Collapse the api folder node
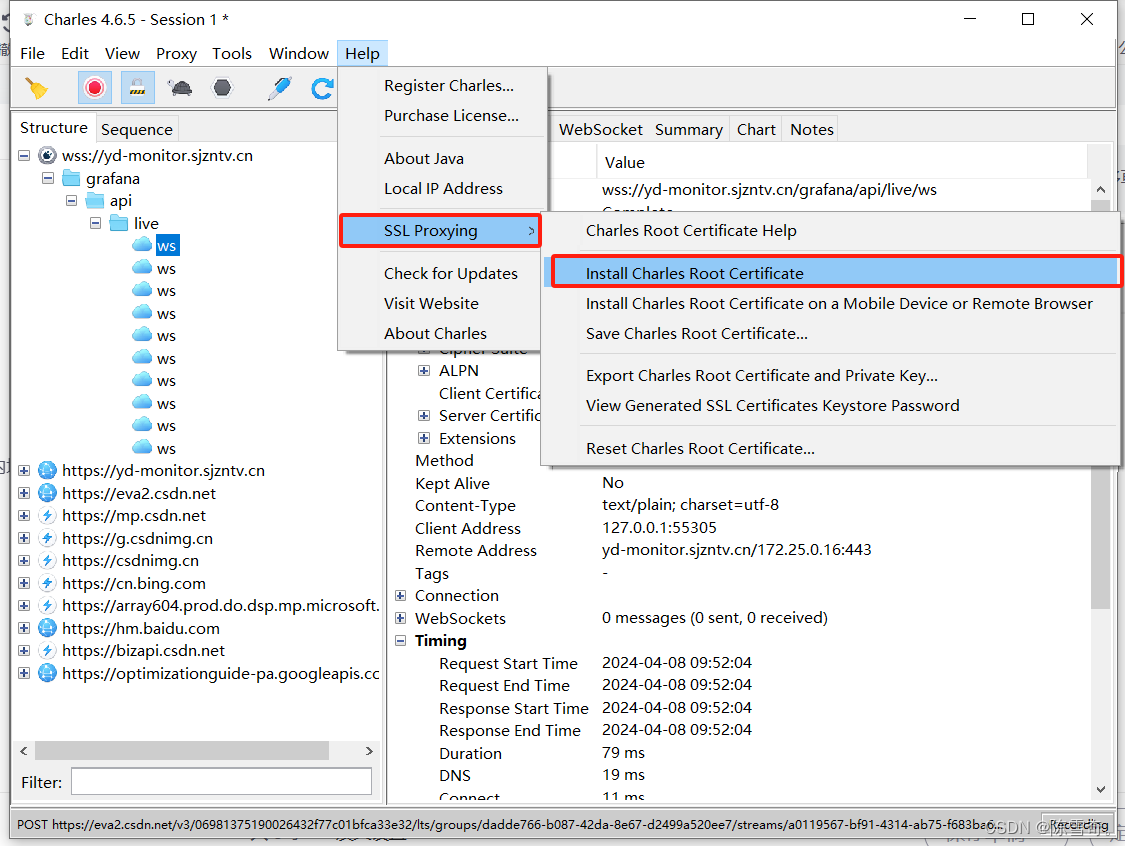 (x=71, y=201)
